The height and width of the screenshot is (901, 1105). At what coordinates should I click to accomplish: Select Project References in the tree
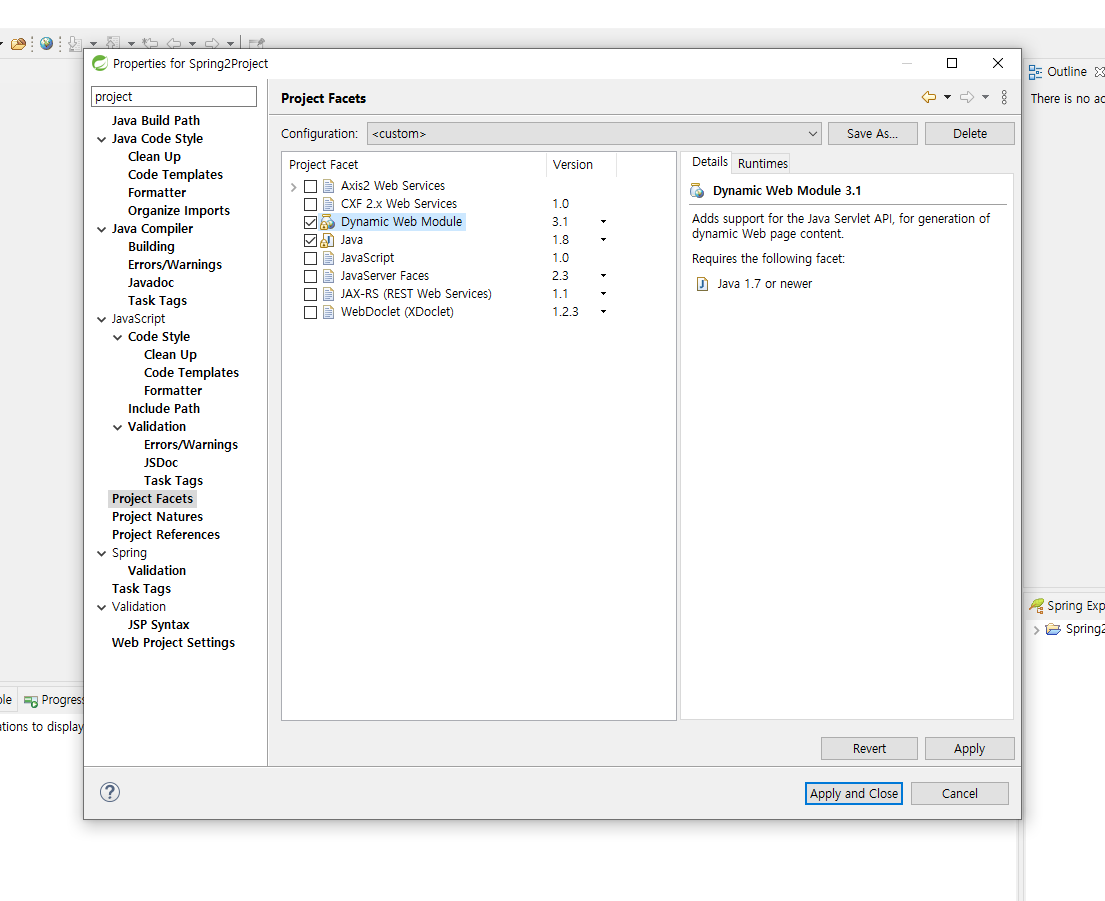[x=166, y=535]
